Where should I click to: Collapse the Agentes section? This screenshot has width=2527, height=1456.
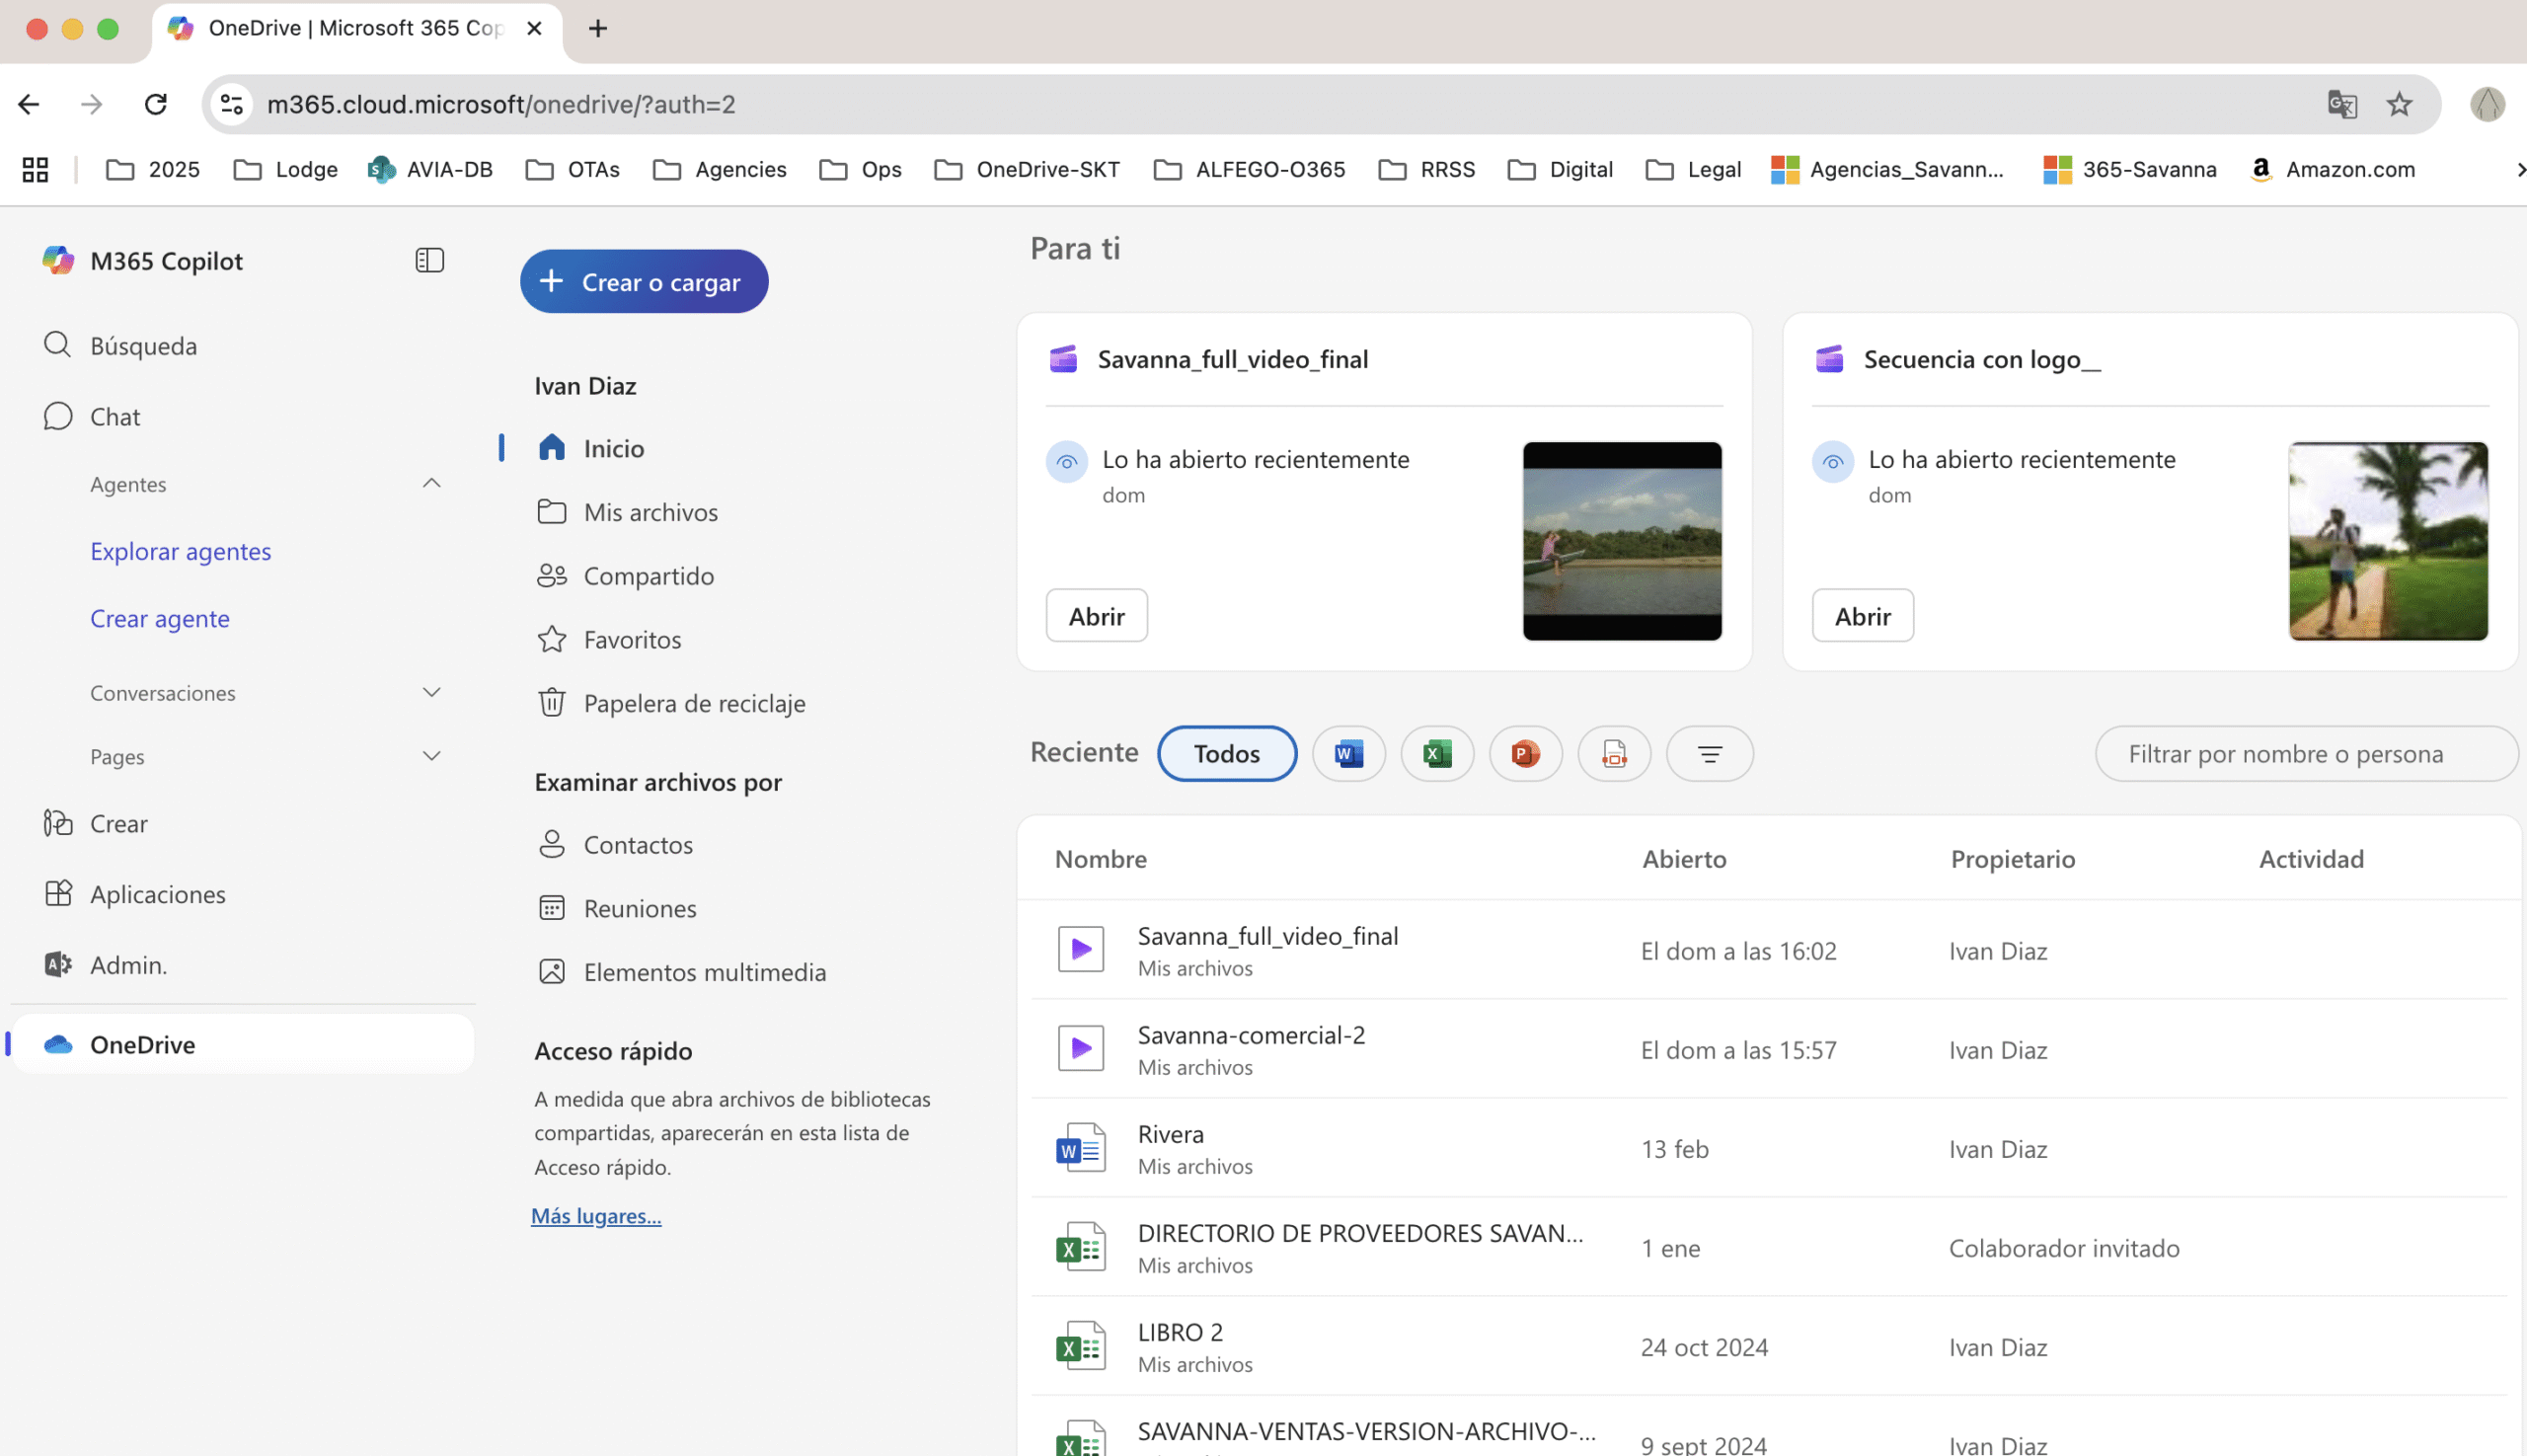[x=431, y=483]
